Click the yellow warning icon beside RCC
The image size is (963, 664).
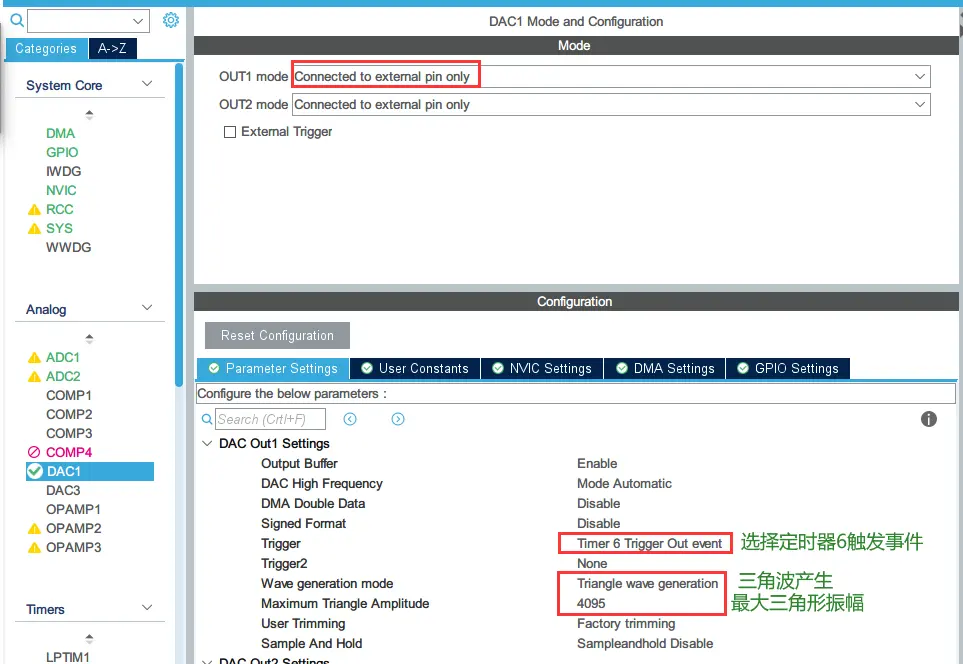[34, 210]
